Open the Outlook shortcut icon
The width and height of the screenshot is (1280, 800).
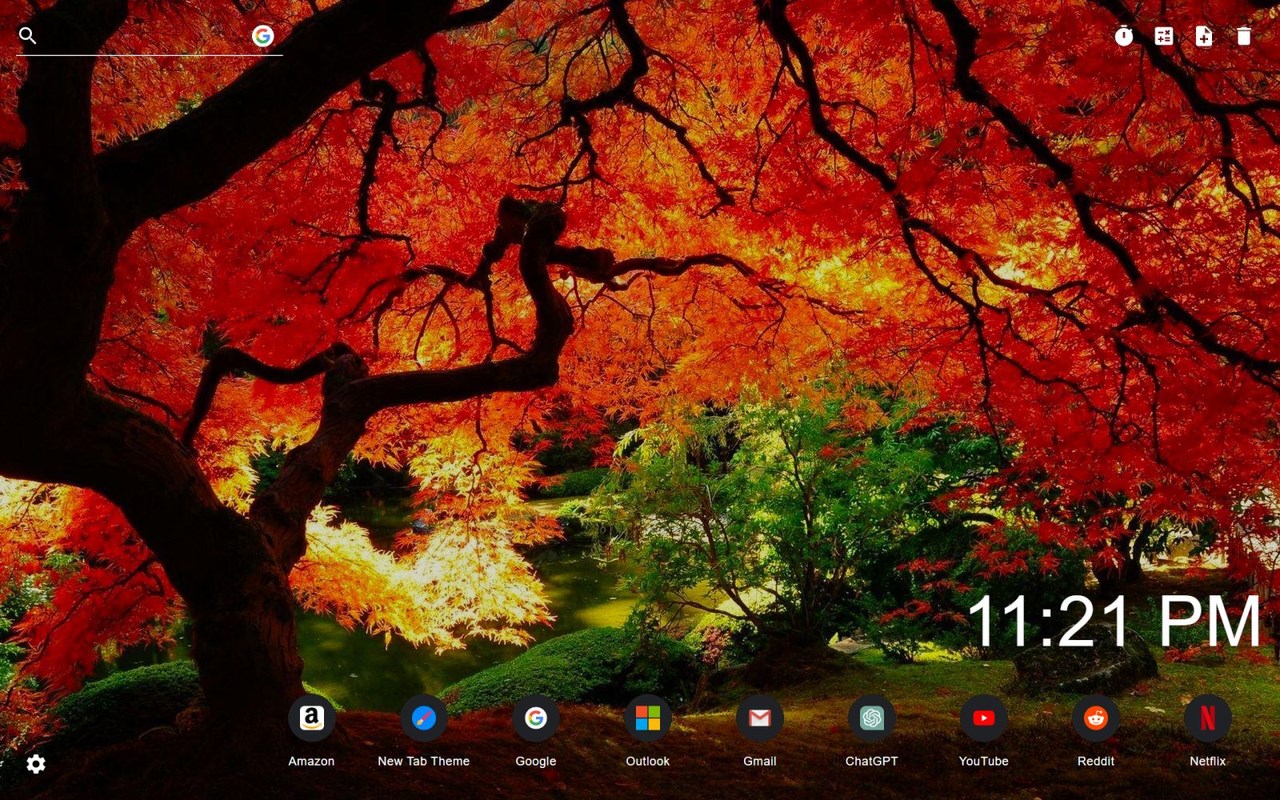coord(648,718)
